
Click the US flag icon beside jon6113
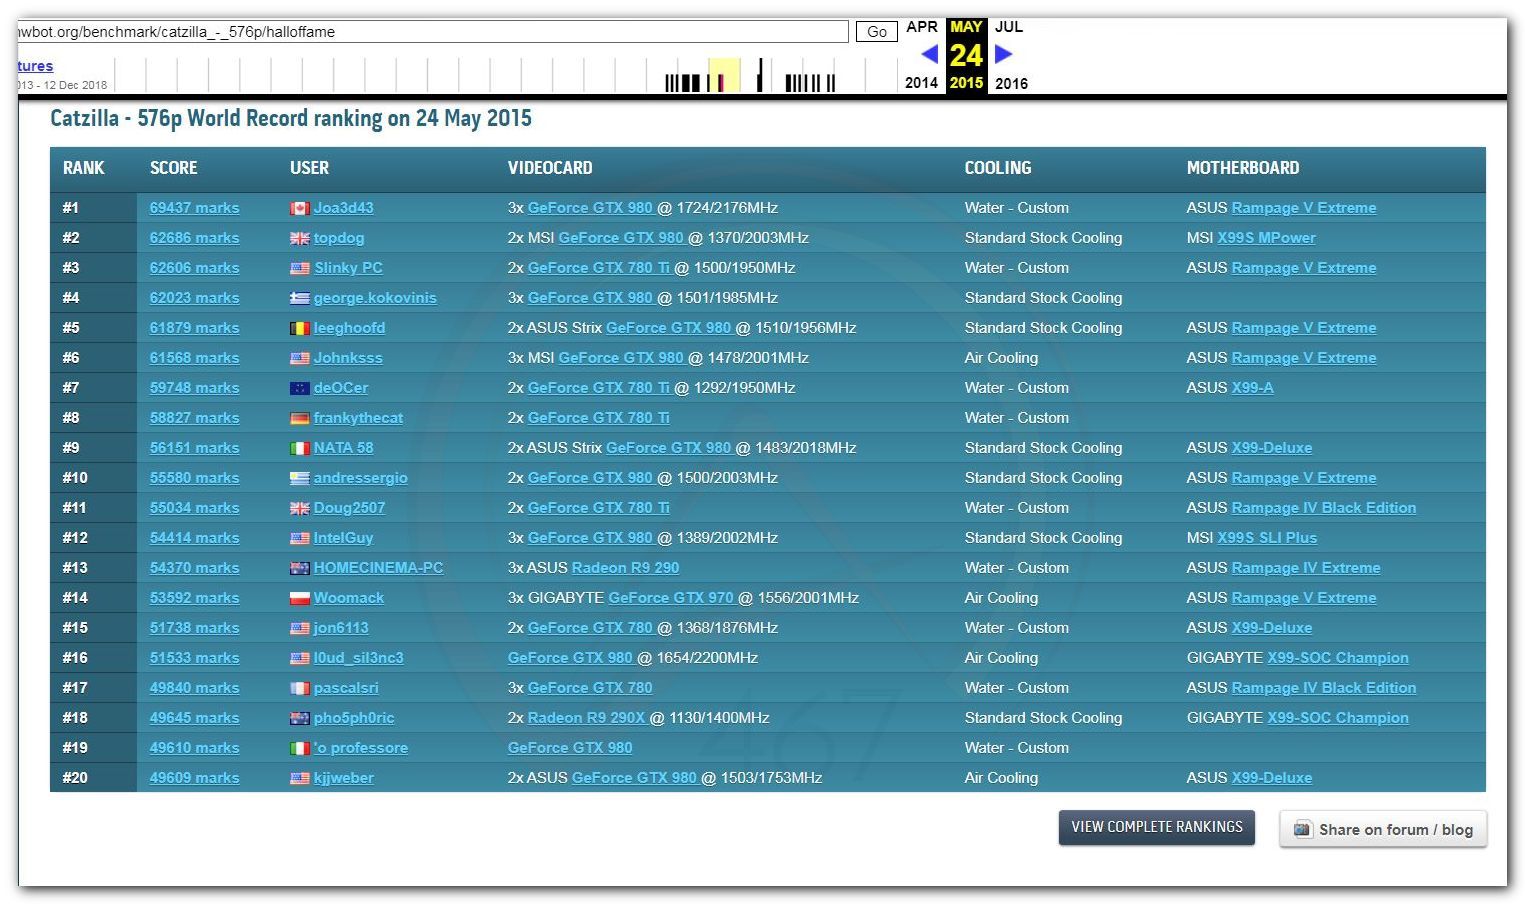[299, 628]
